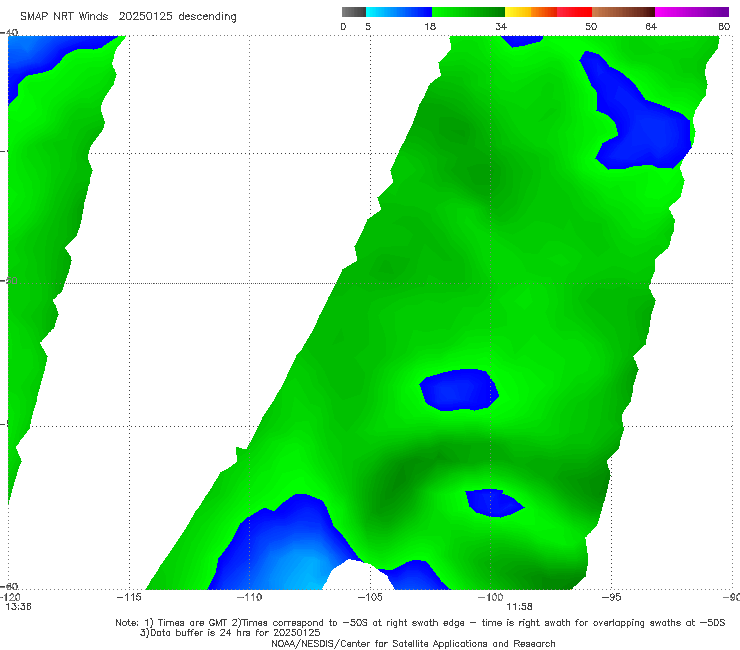Click the 'Data buffer is 24 hrs' note
This screenshot has height=650, width=740.
coord(230,633)
